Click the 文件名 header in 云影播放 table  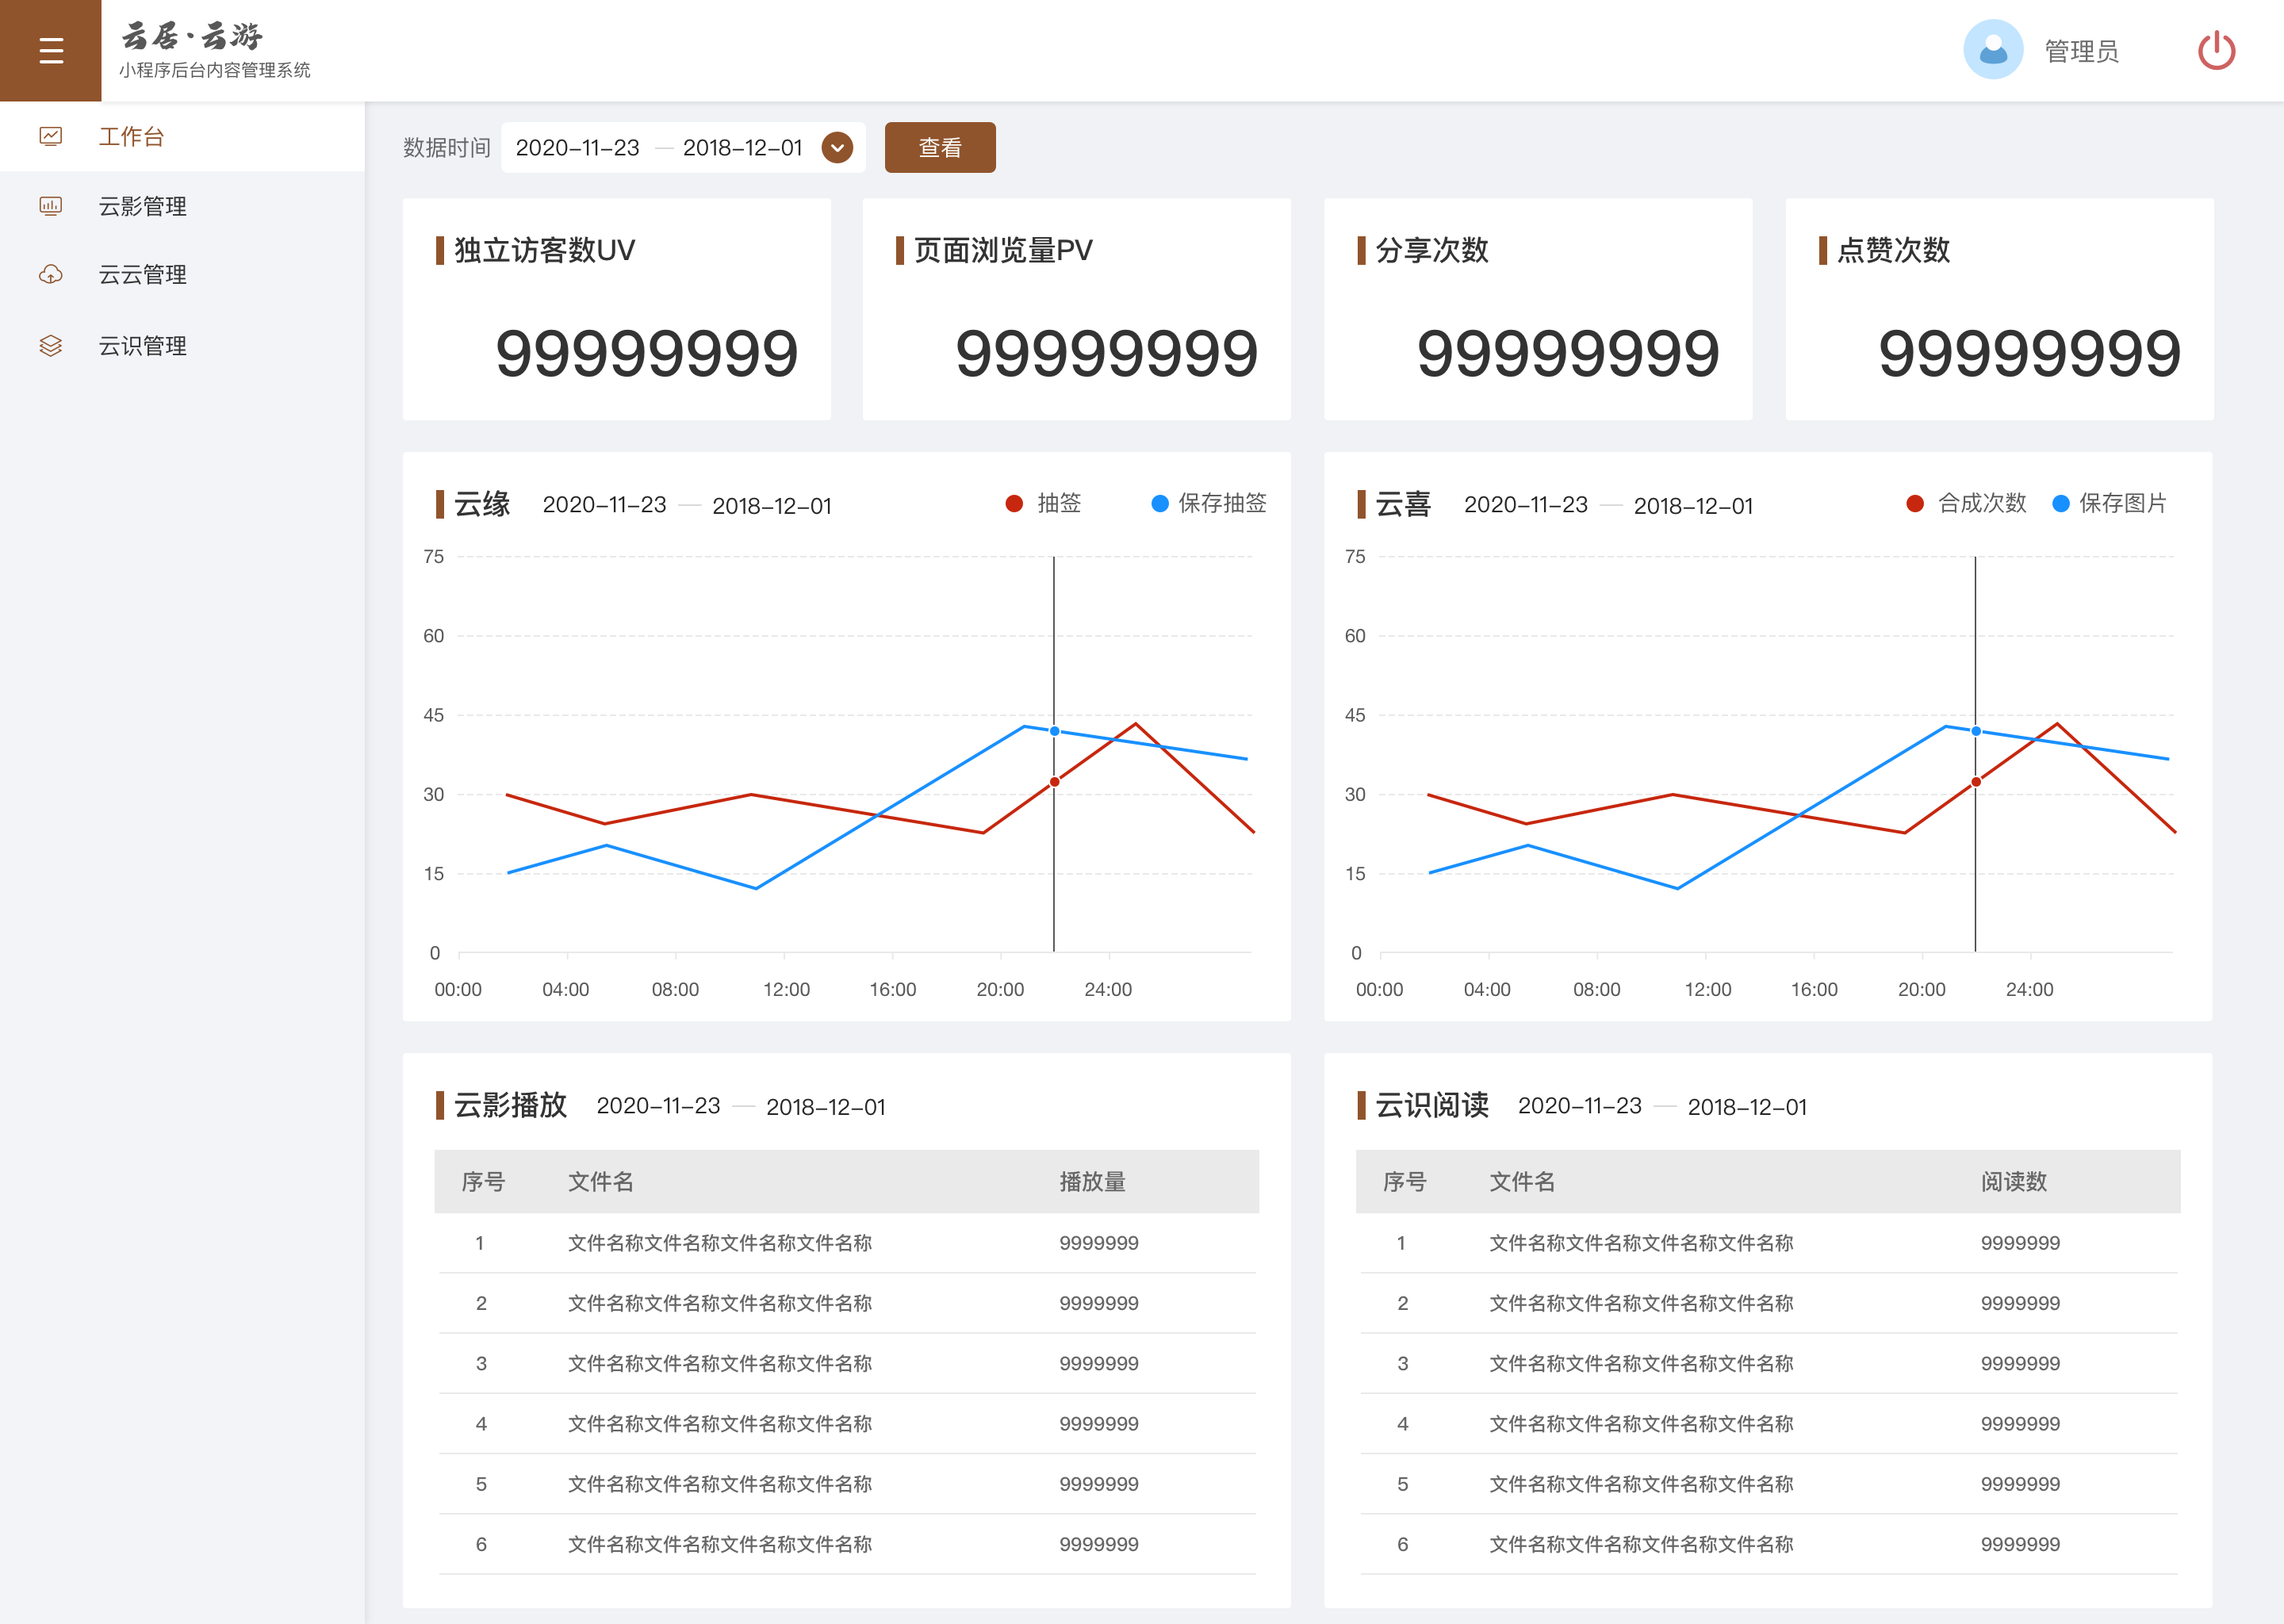tap(600, 1181)
